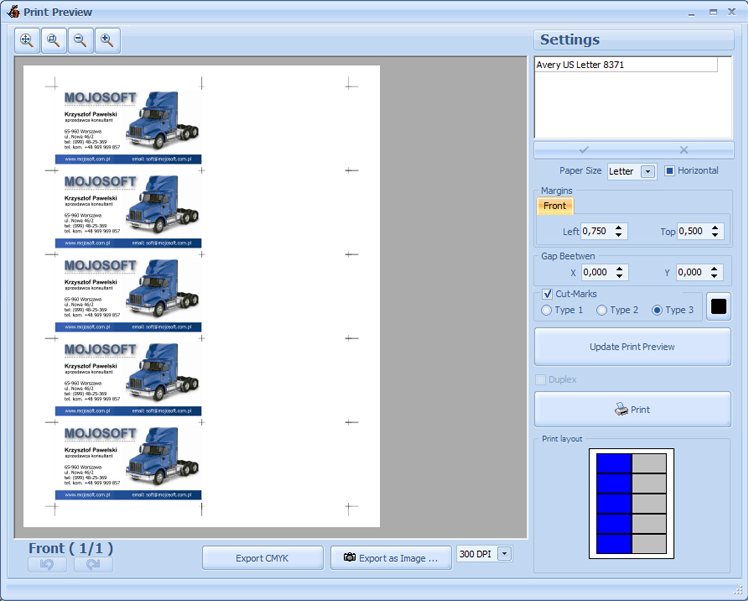Click the next page arrow icon

click(x=93, y=564)
